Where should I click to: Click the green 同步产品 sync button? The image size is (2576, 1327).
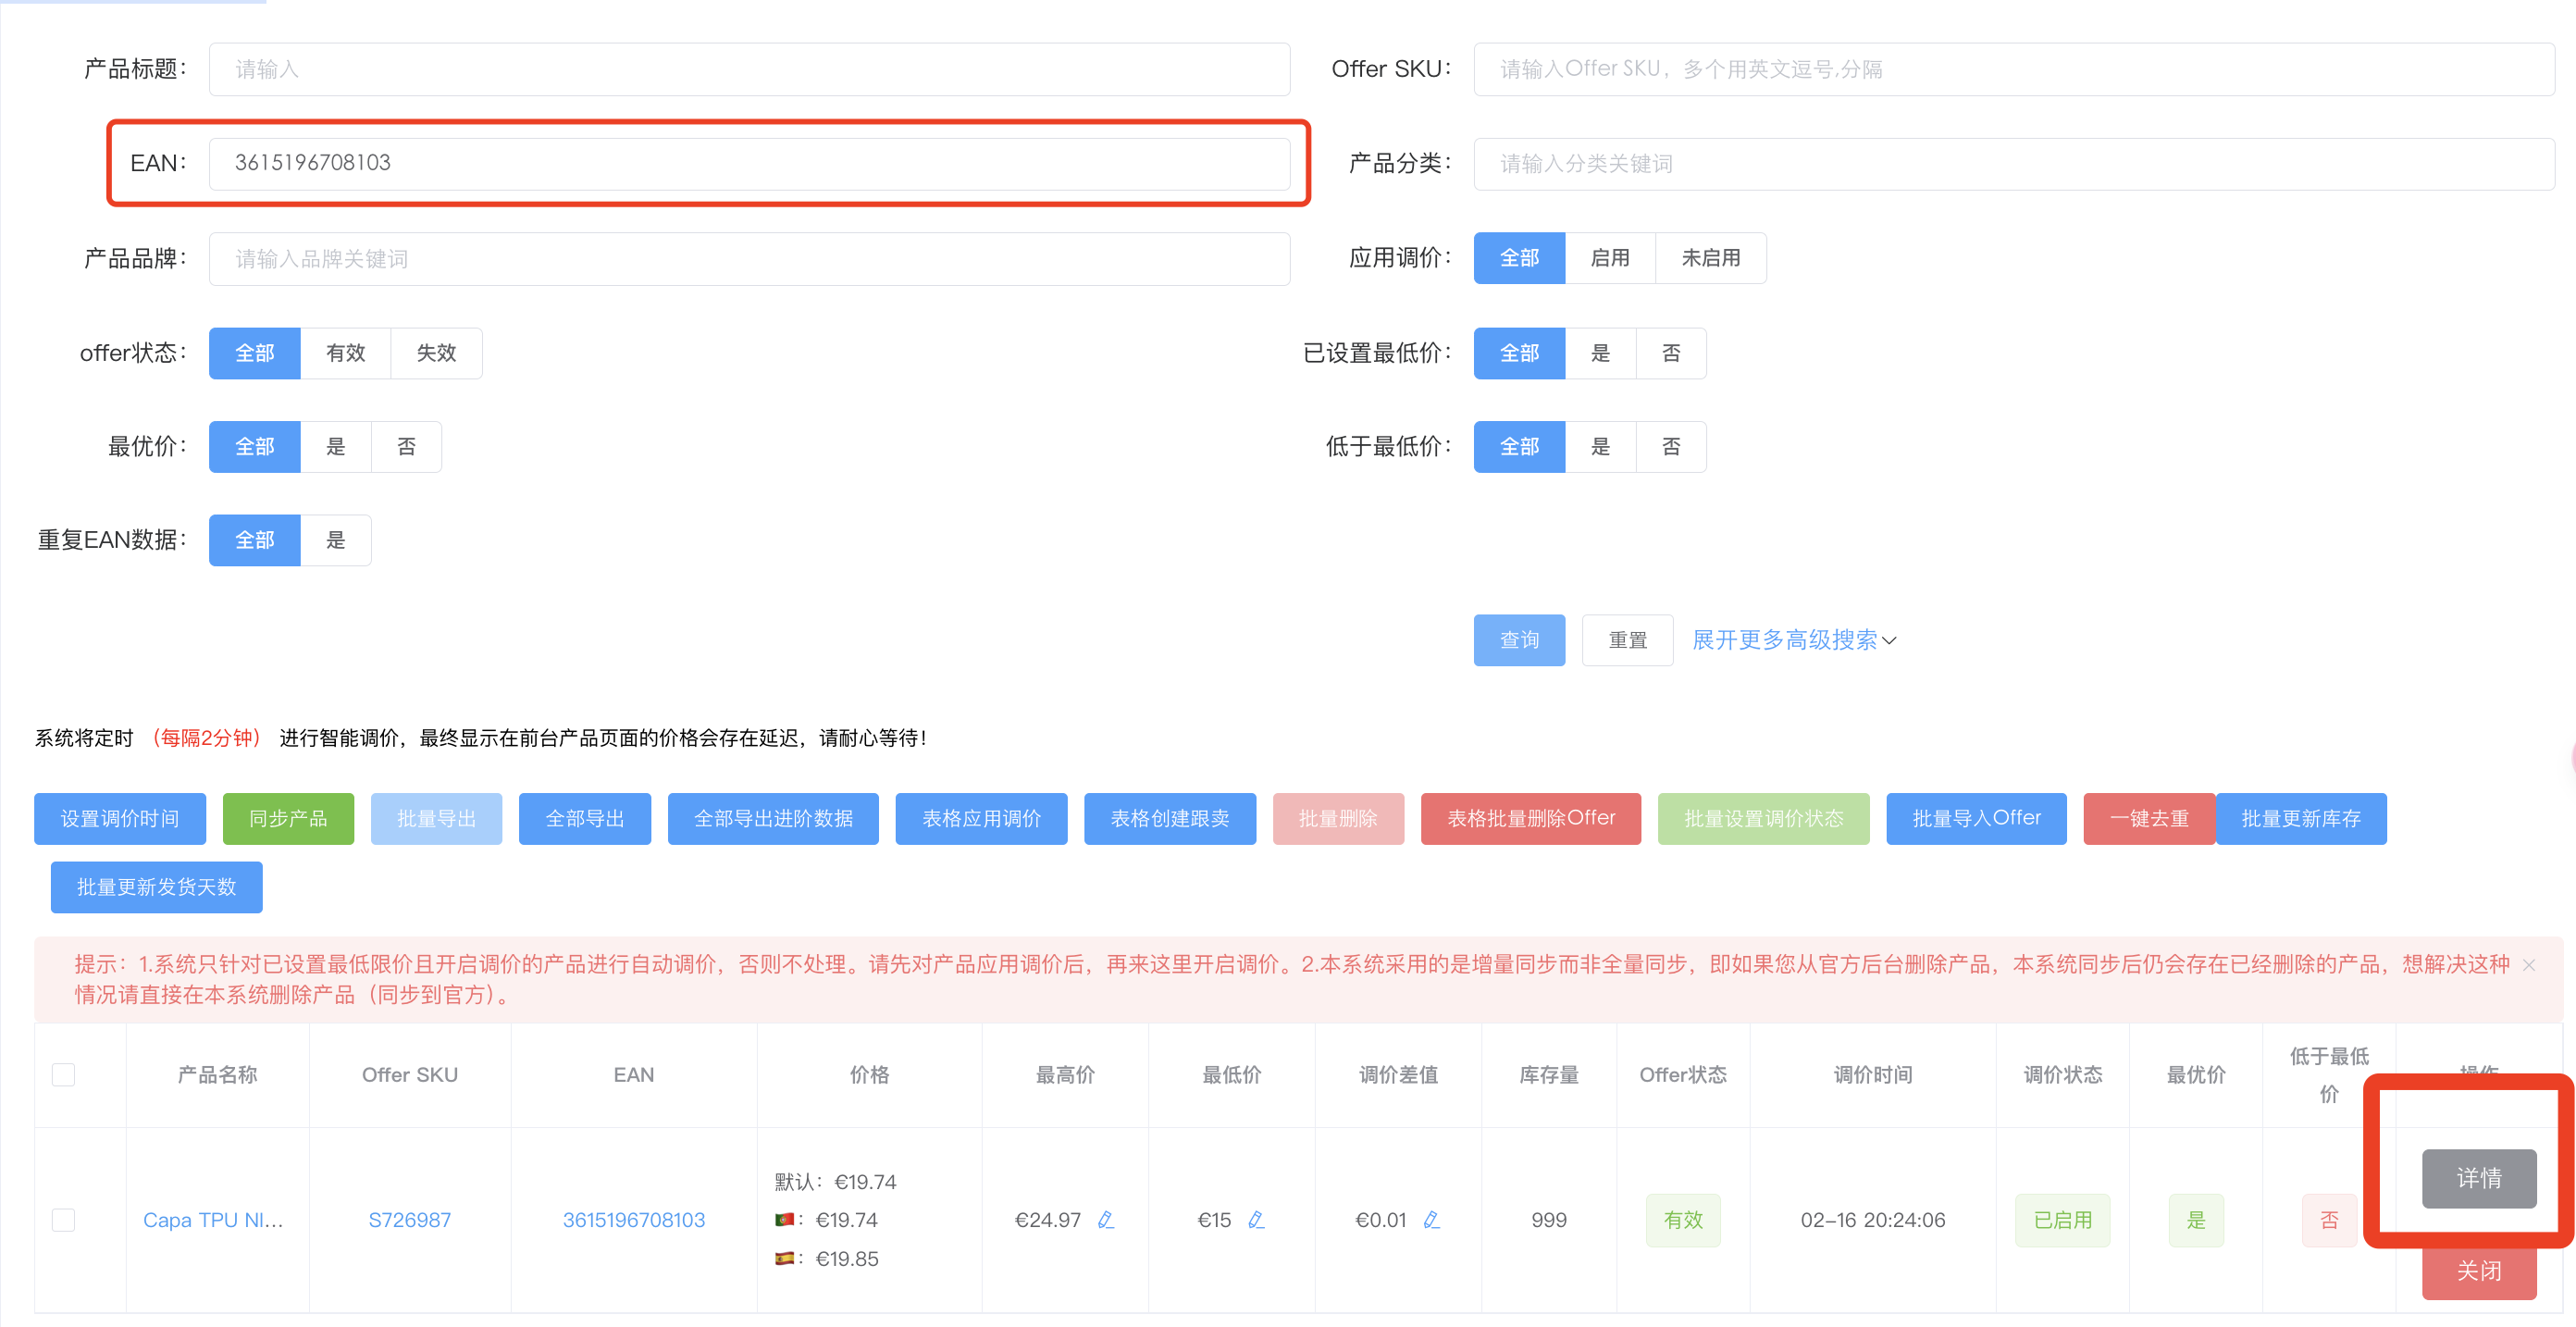pyautogui.click(x=288, y=818)
